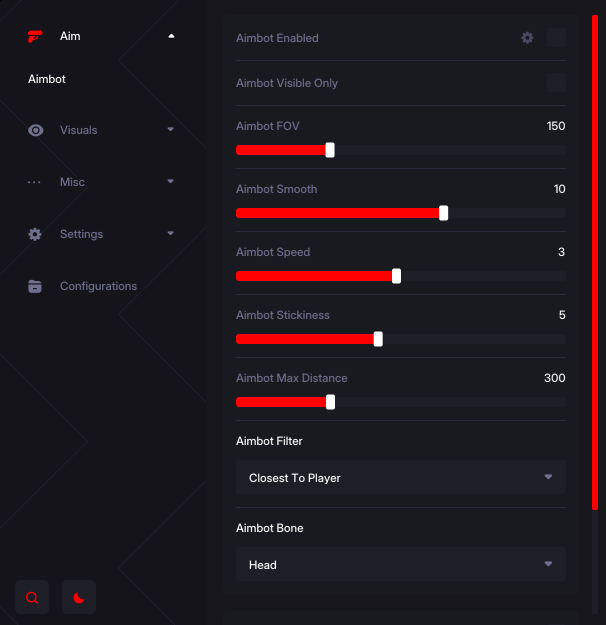Expand the Misc section arrow
The height and width of the screenshot is (625, 606).
(170, 181)
